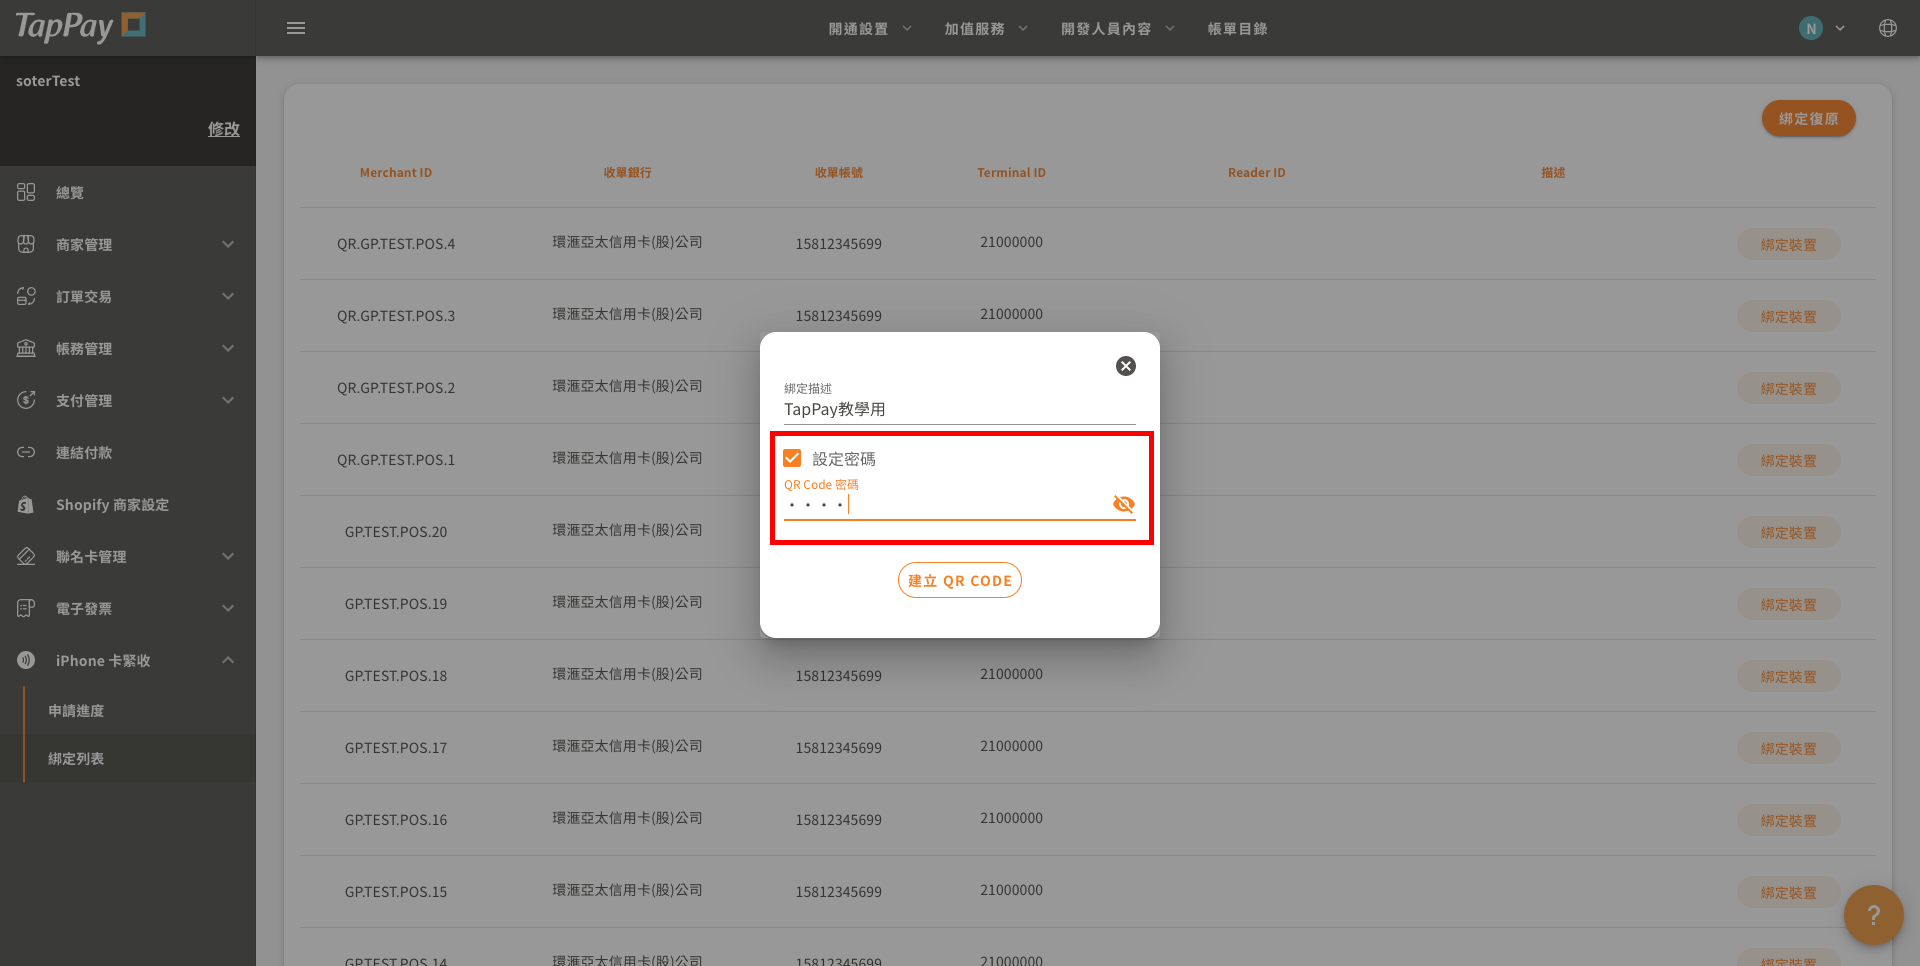Click the TapPay logo
The image size is (1920, 966).
[80, 27]
